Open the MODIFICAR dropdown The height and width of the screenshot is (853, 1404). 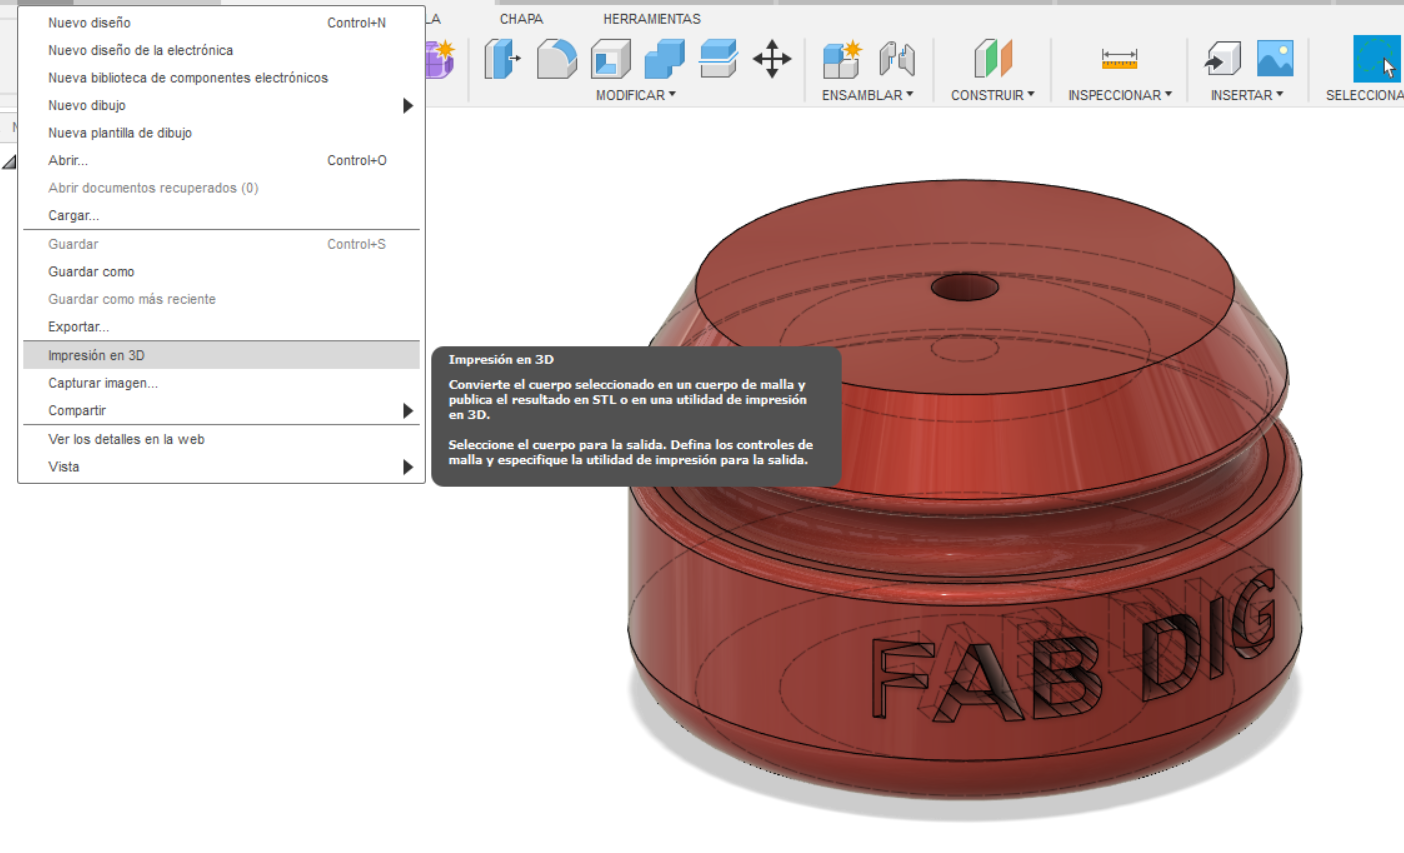[x=636, y=95]
